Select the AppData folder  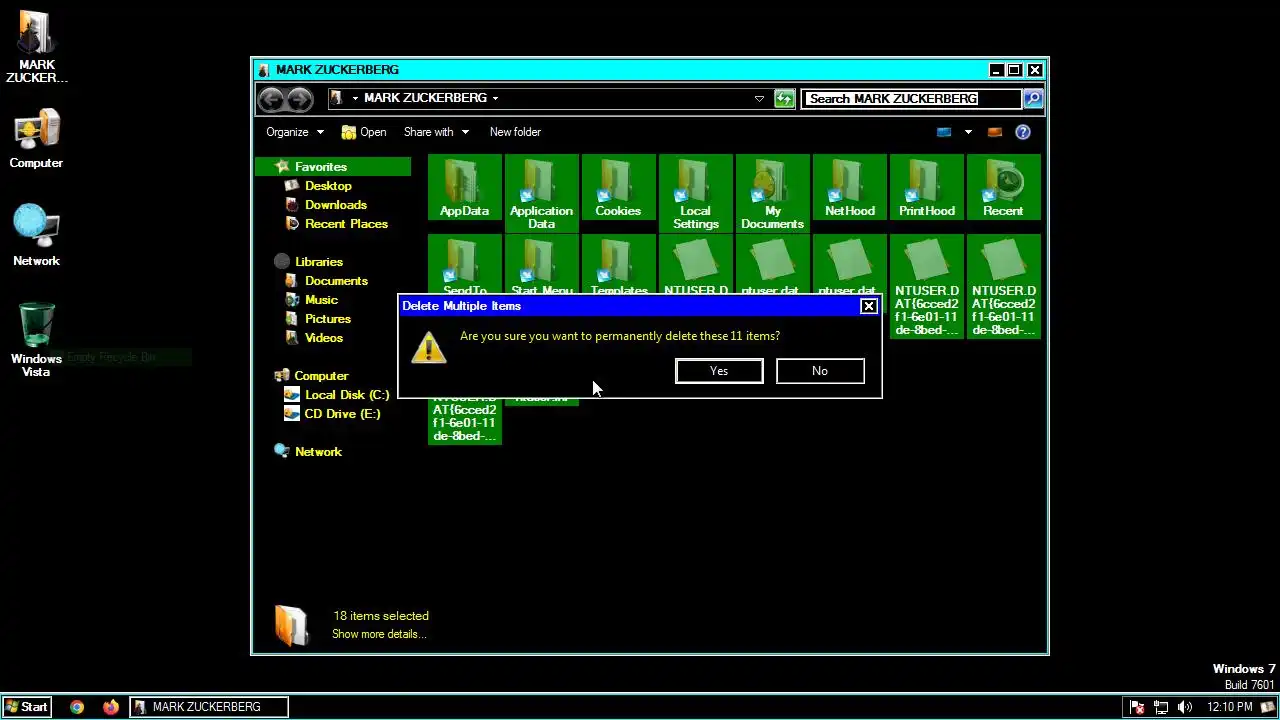[x=464, y=187]
